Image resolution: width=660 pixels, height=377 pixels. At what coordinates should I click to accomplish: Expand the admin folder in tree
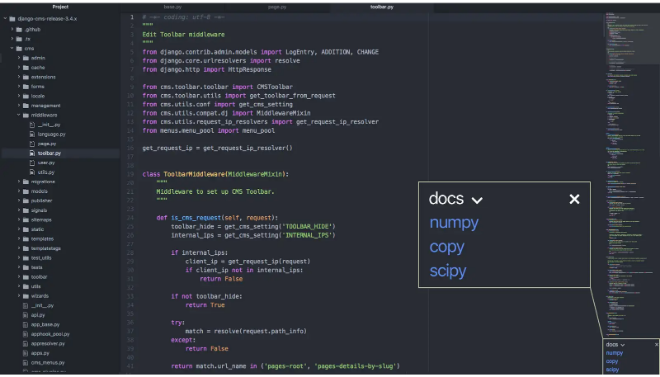19,58
